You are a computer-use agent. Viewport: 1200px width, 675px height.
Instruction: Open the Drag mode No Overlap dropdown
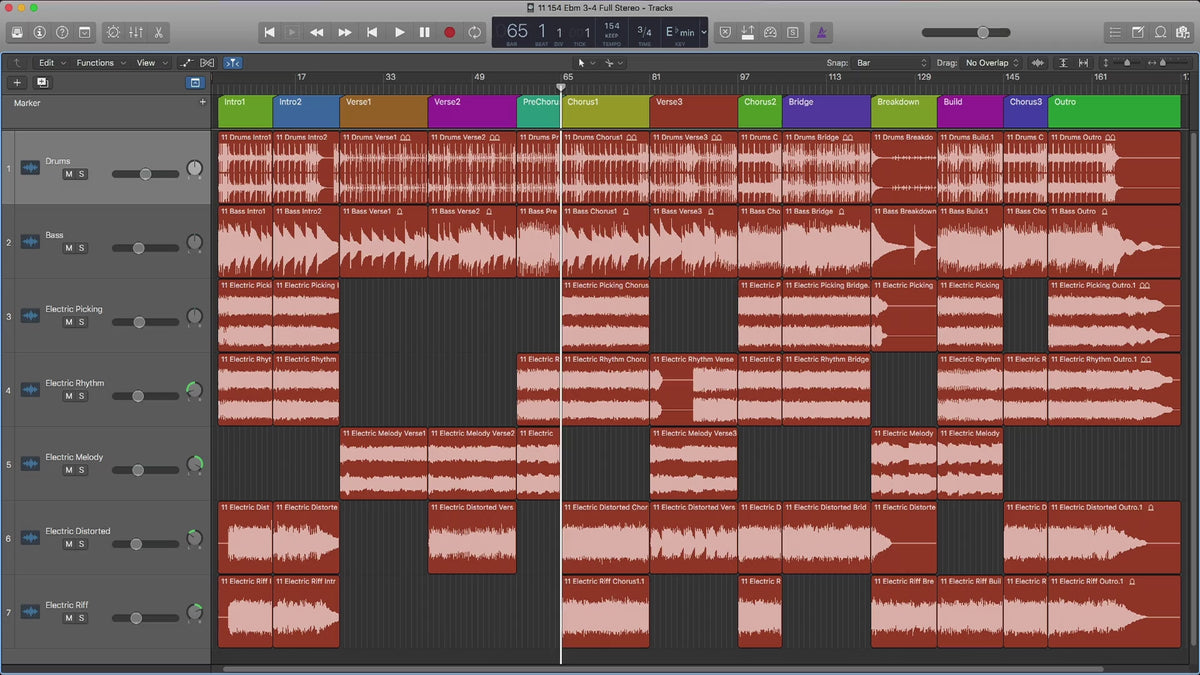(x=992, y=63)
